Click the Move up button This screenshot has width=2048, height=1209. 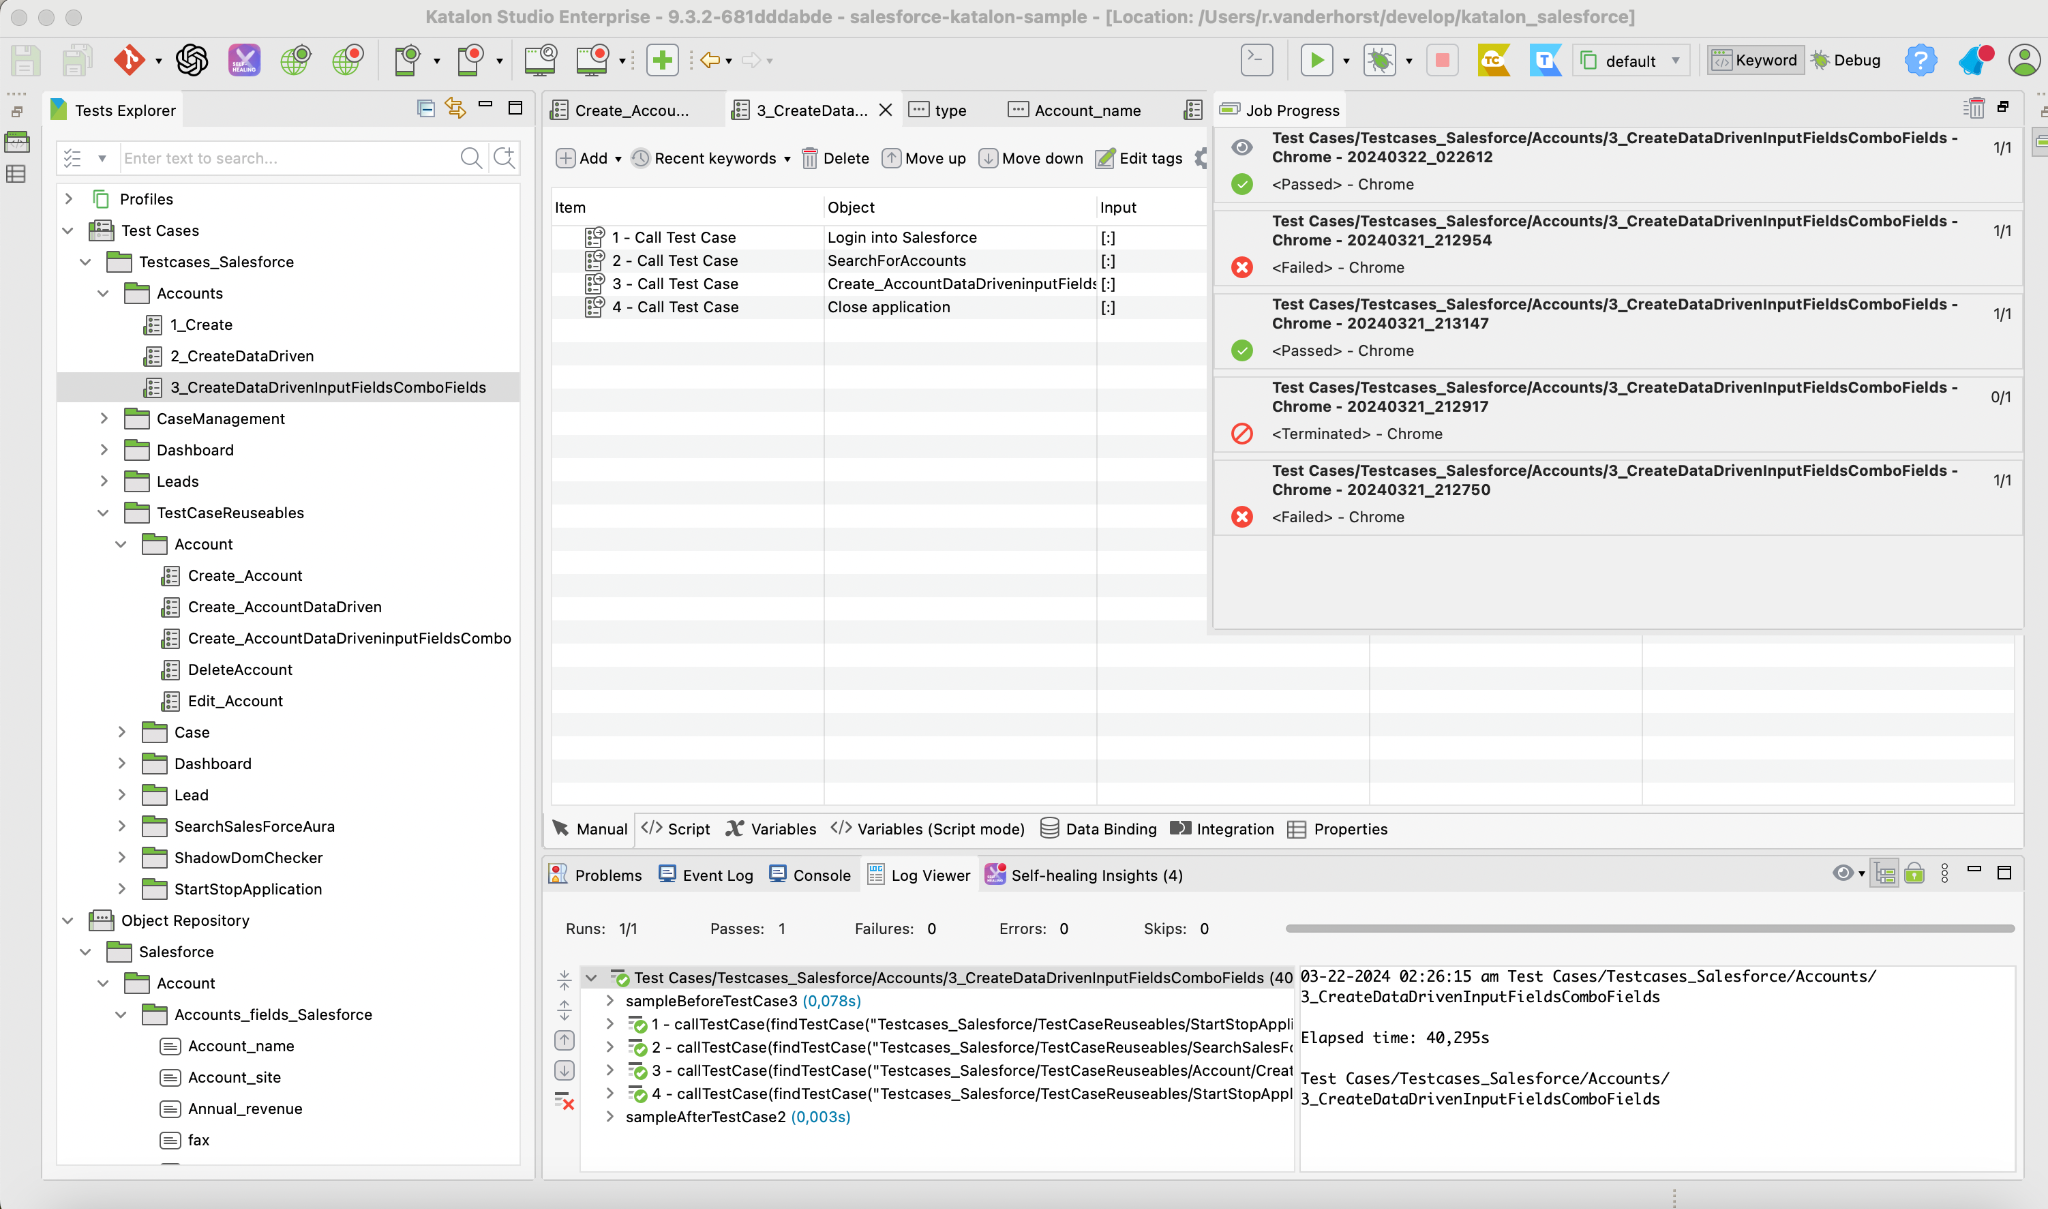pyautogui.click(x=924, y=158)
